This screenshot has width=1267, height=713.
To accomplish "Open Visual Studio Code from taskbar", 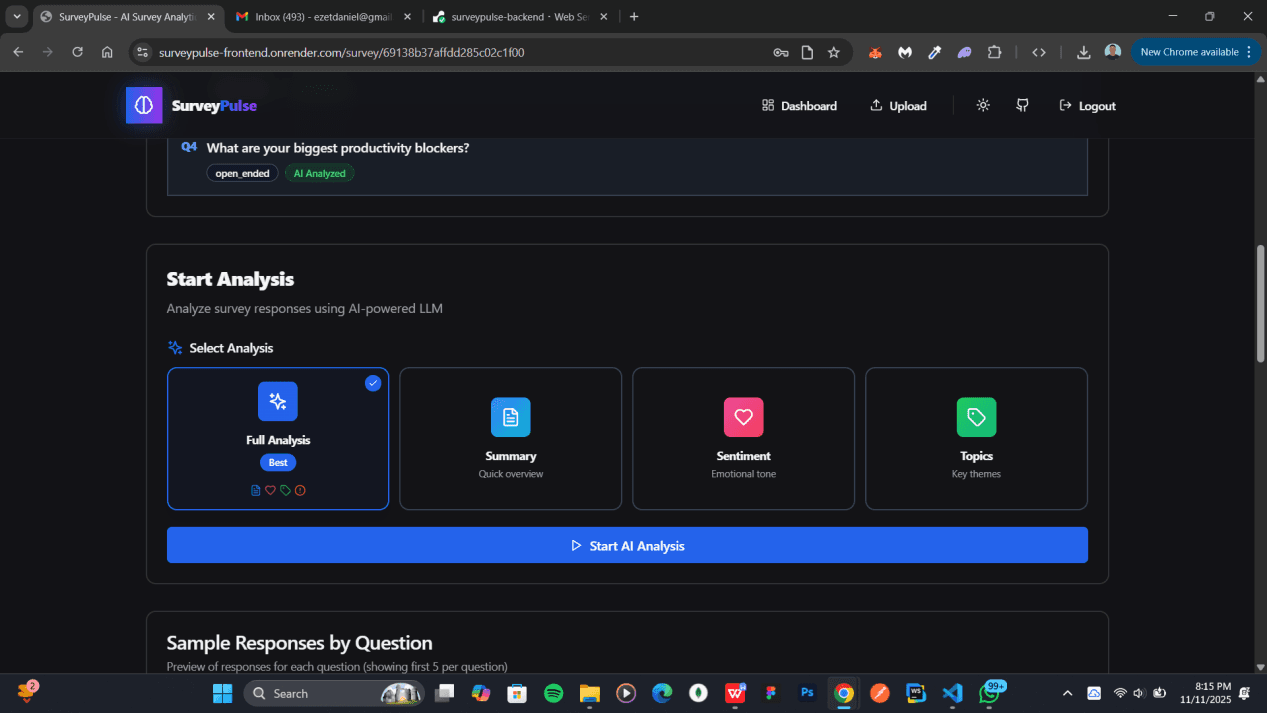I will point(952,693).
